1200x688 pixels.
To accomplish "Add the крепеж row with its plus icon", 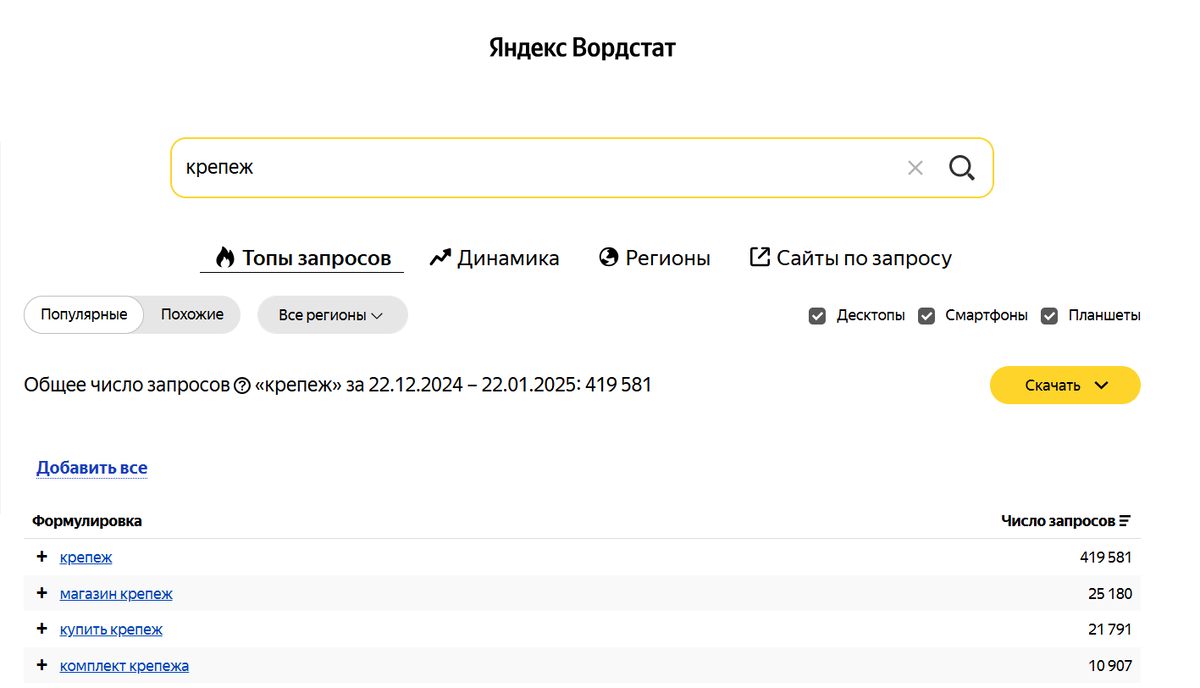I will pos(42,557).
